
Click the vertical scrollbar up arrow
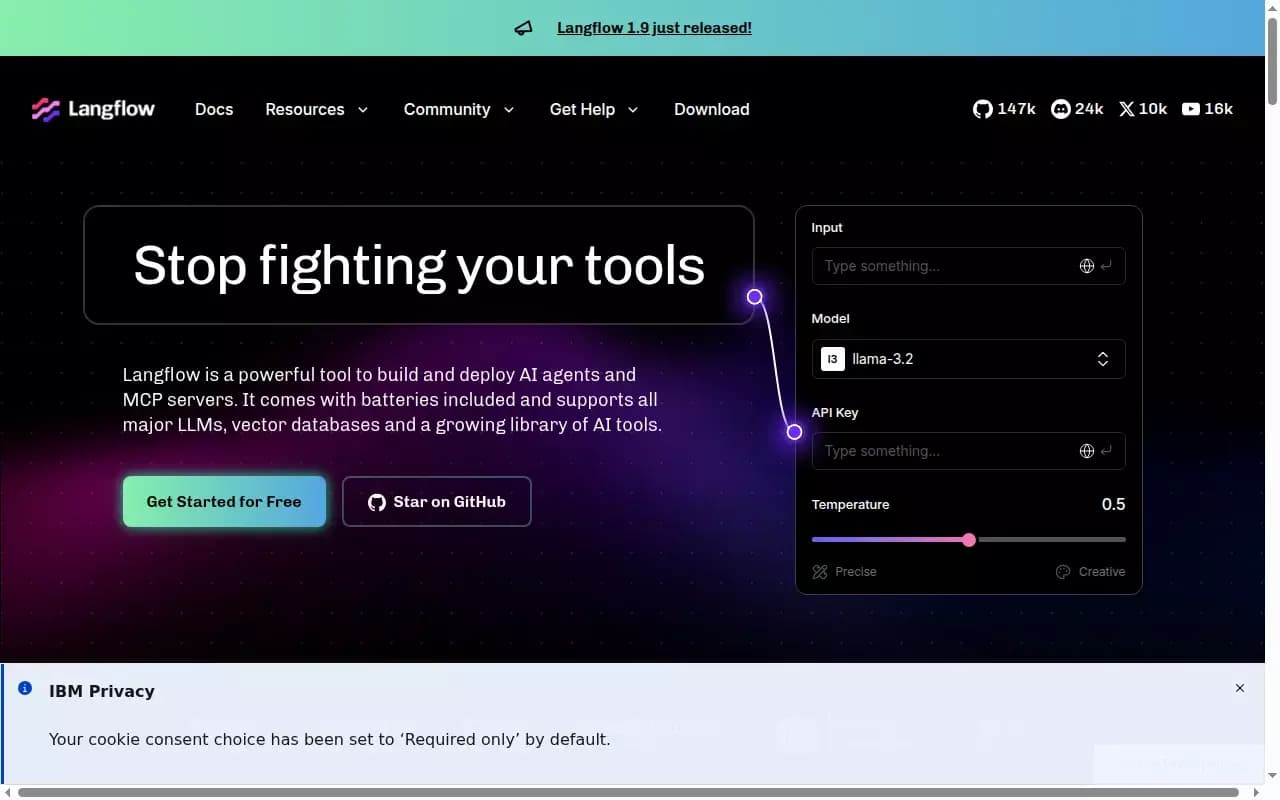1272,7
